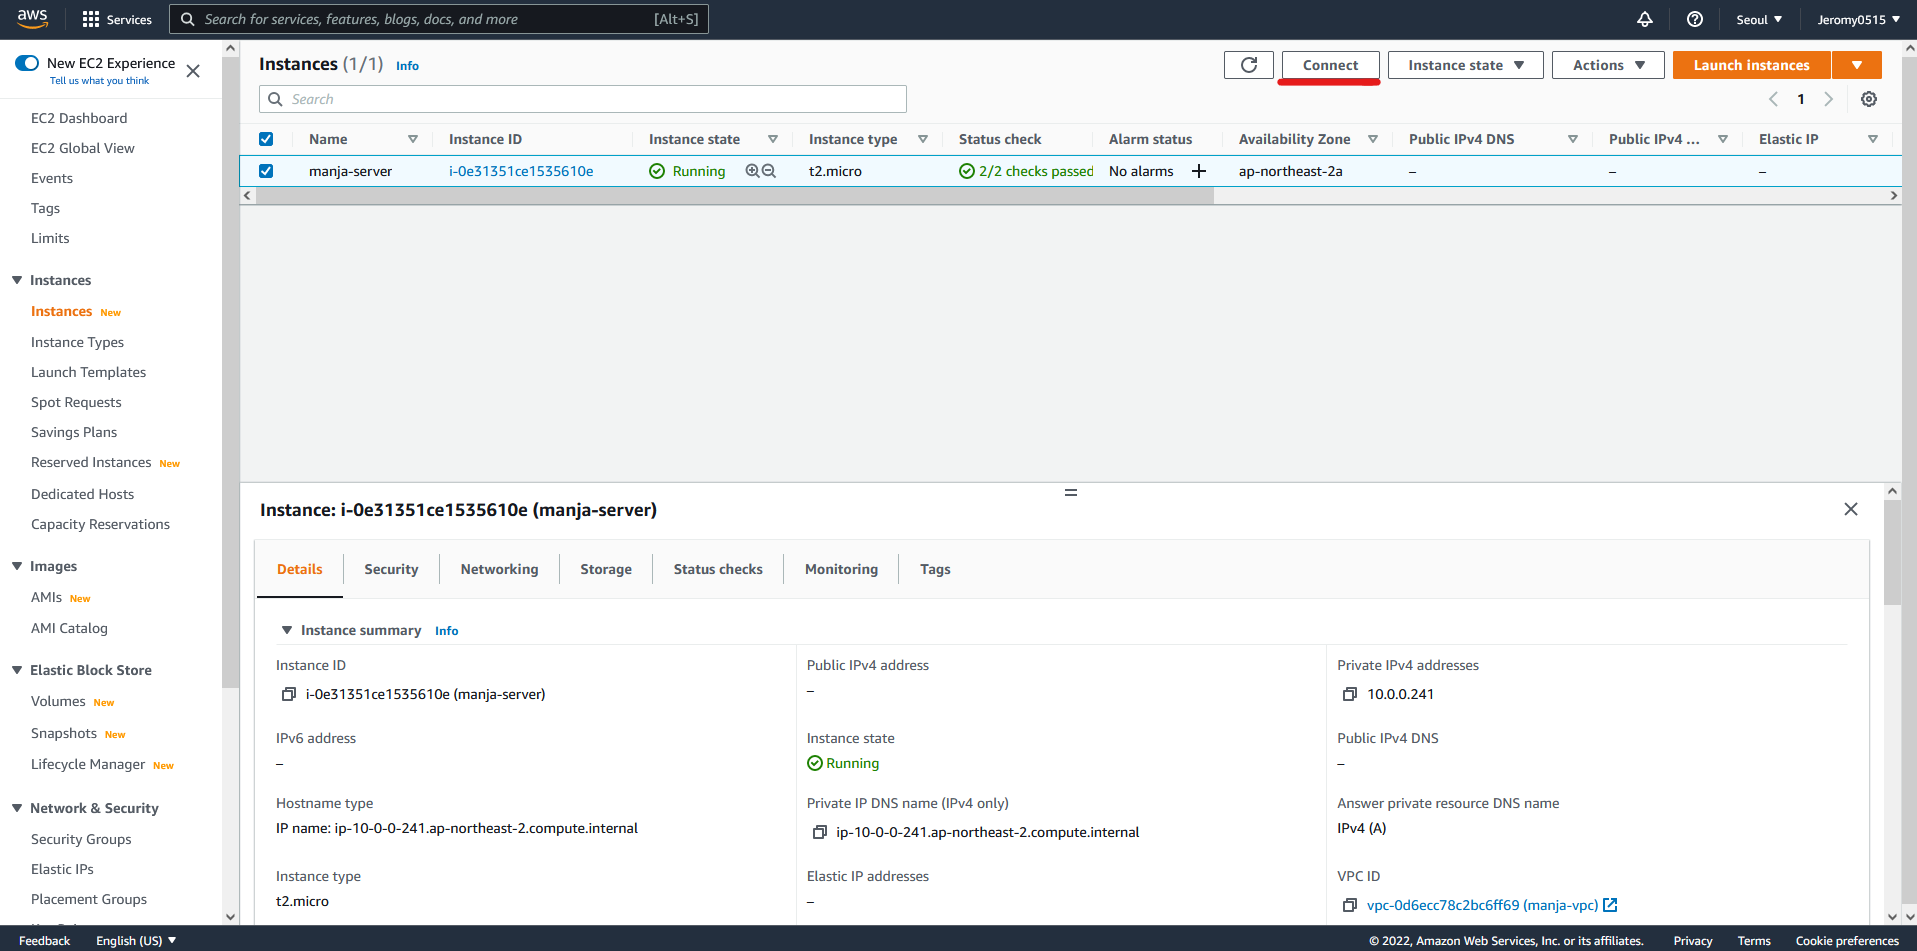
Task: Copy the Private IP DNS name
Action: 820,832
